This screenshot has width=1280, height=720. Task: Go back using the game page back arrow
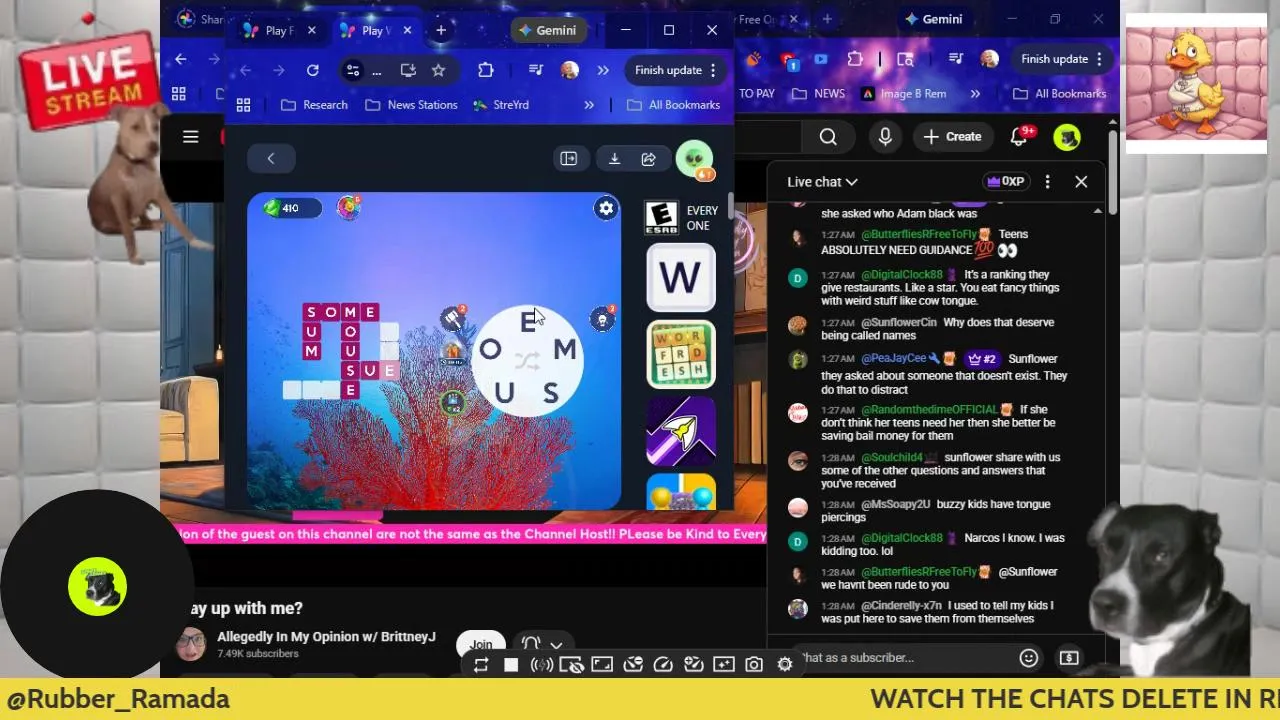click(x=270, y=158)
